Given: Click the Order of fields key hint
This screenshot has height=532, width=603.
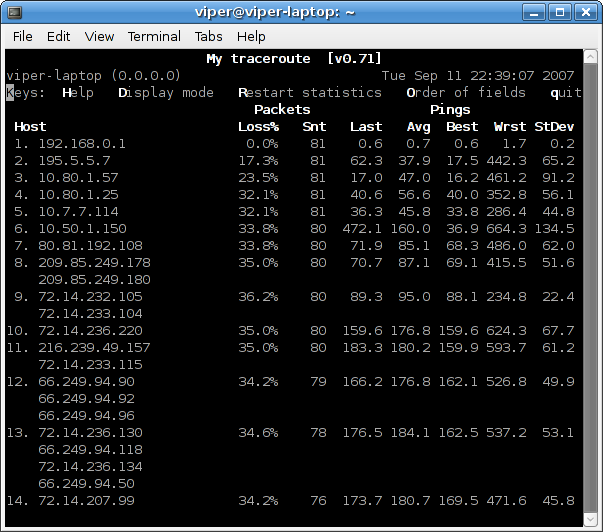Looking at the screenshot, I should point(466,93).
